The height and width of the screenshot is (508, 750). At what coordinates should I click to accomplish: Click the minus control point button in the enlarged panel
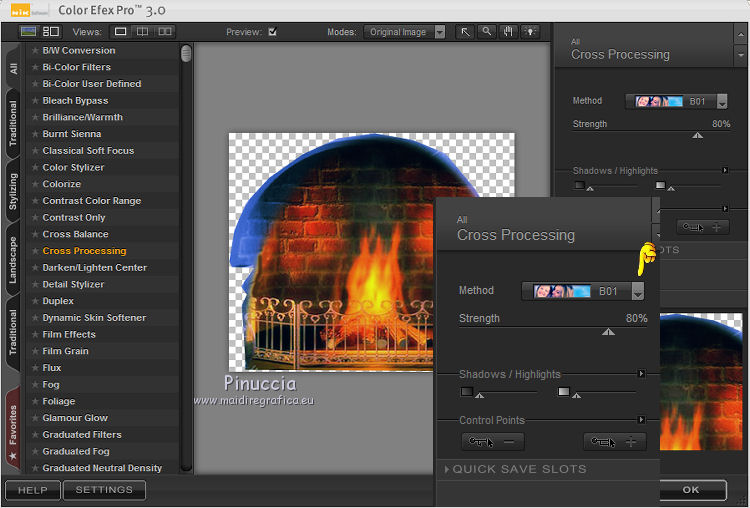(x=493, y=442)
